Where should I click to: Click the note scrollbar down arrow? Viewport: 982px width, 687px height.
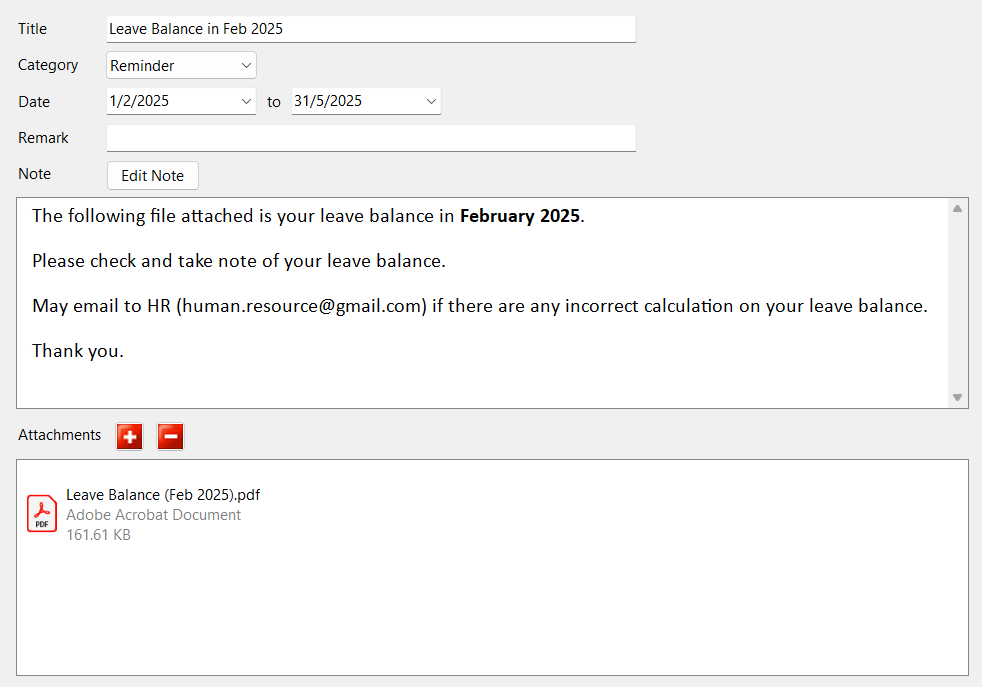pos(957,397)
